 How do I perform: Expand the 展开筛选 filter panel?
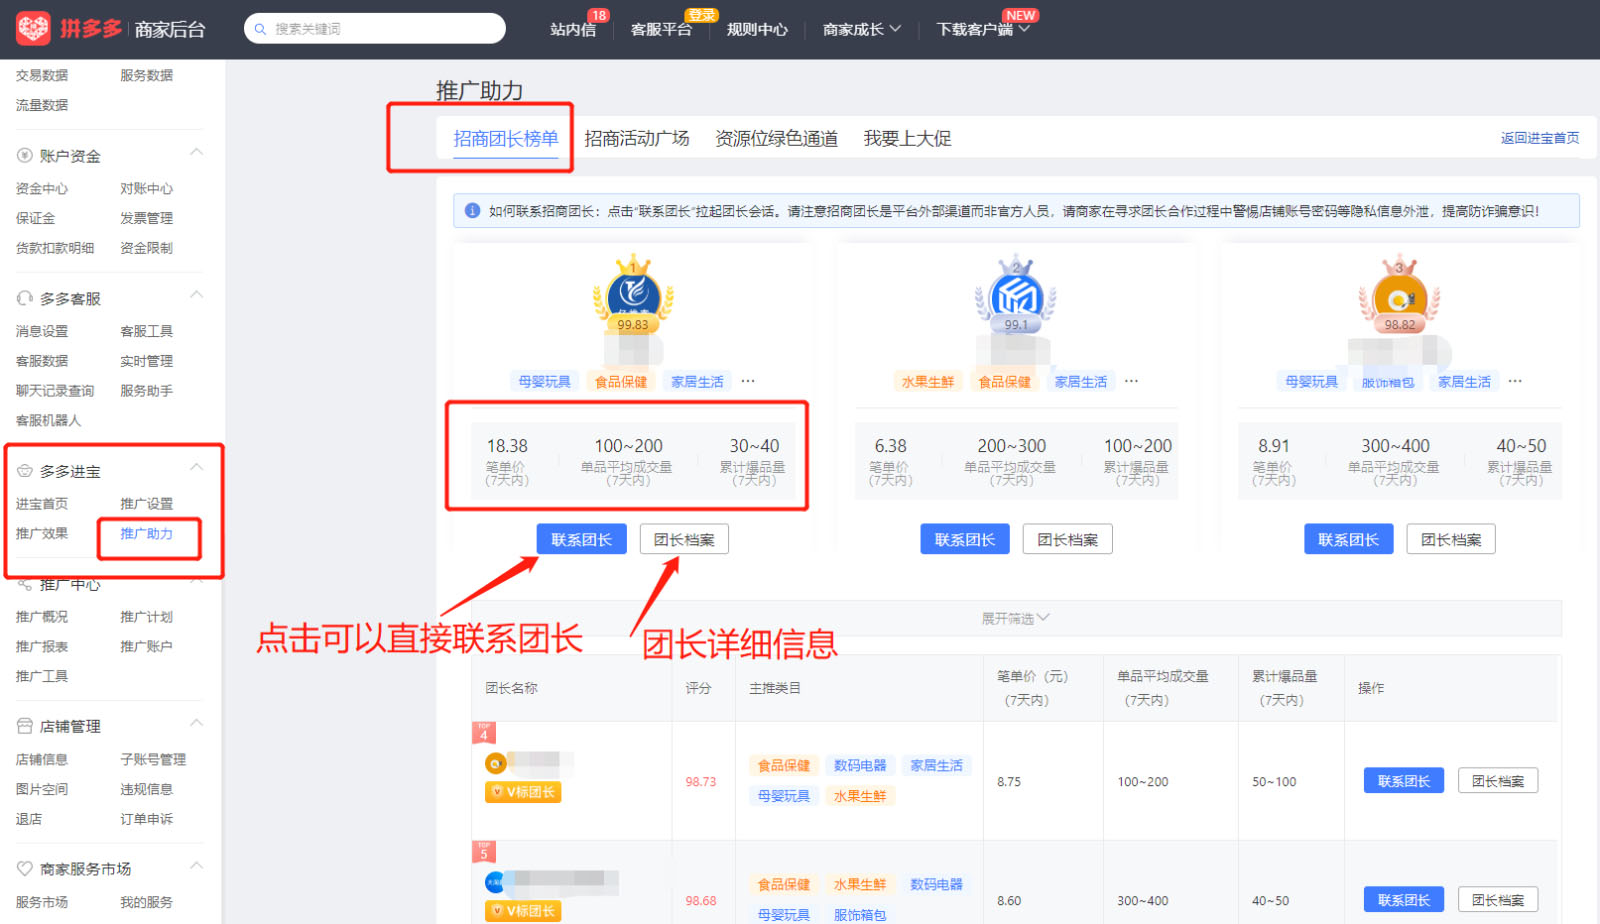click(1015, 619)
